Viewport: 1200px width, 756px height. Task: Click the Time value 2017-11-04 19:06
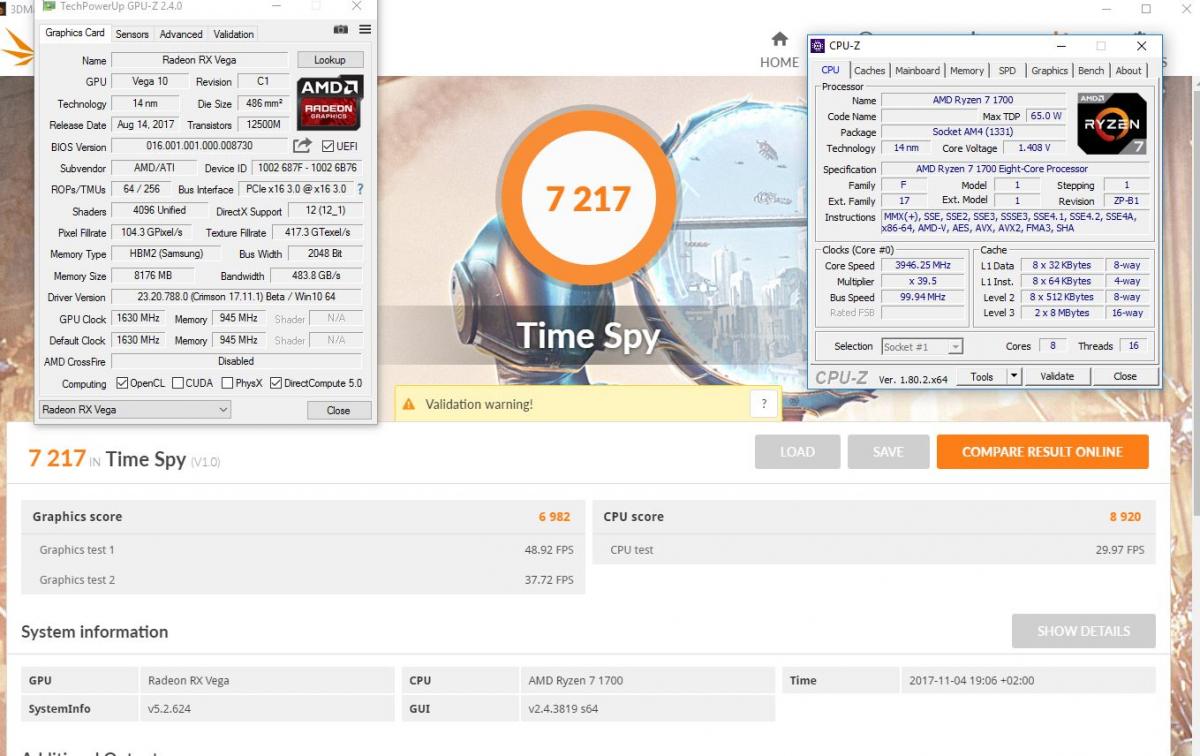[x=971, y=680]
